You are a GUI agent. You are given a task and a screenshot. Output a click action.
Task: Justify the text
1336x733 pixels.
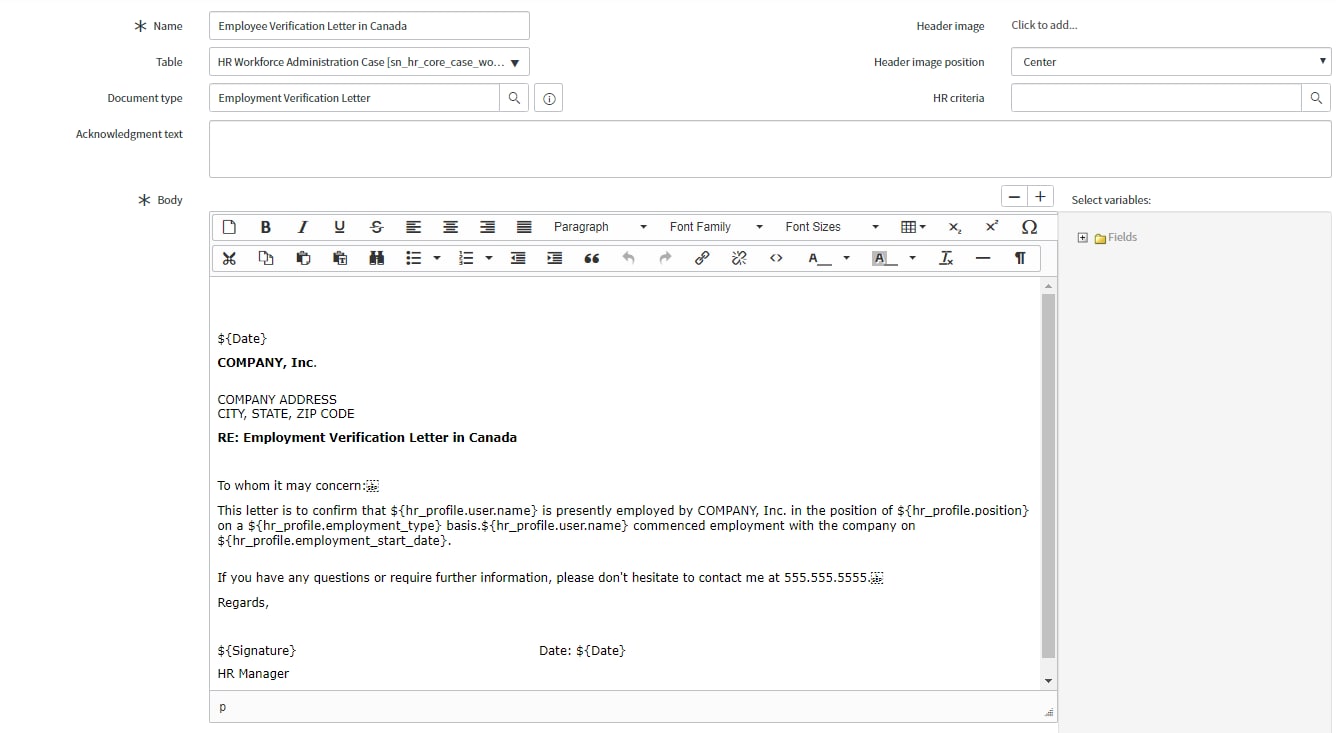524,227
